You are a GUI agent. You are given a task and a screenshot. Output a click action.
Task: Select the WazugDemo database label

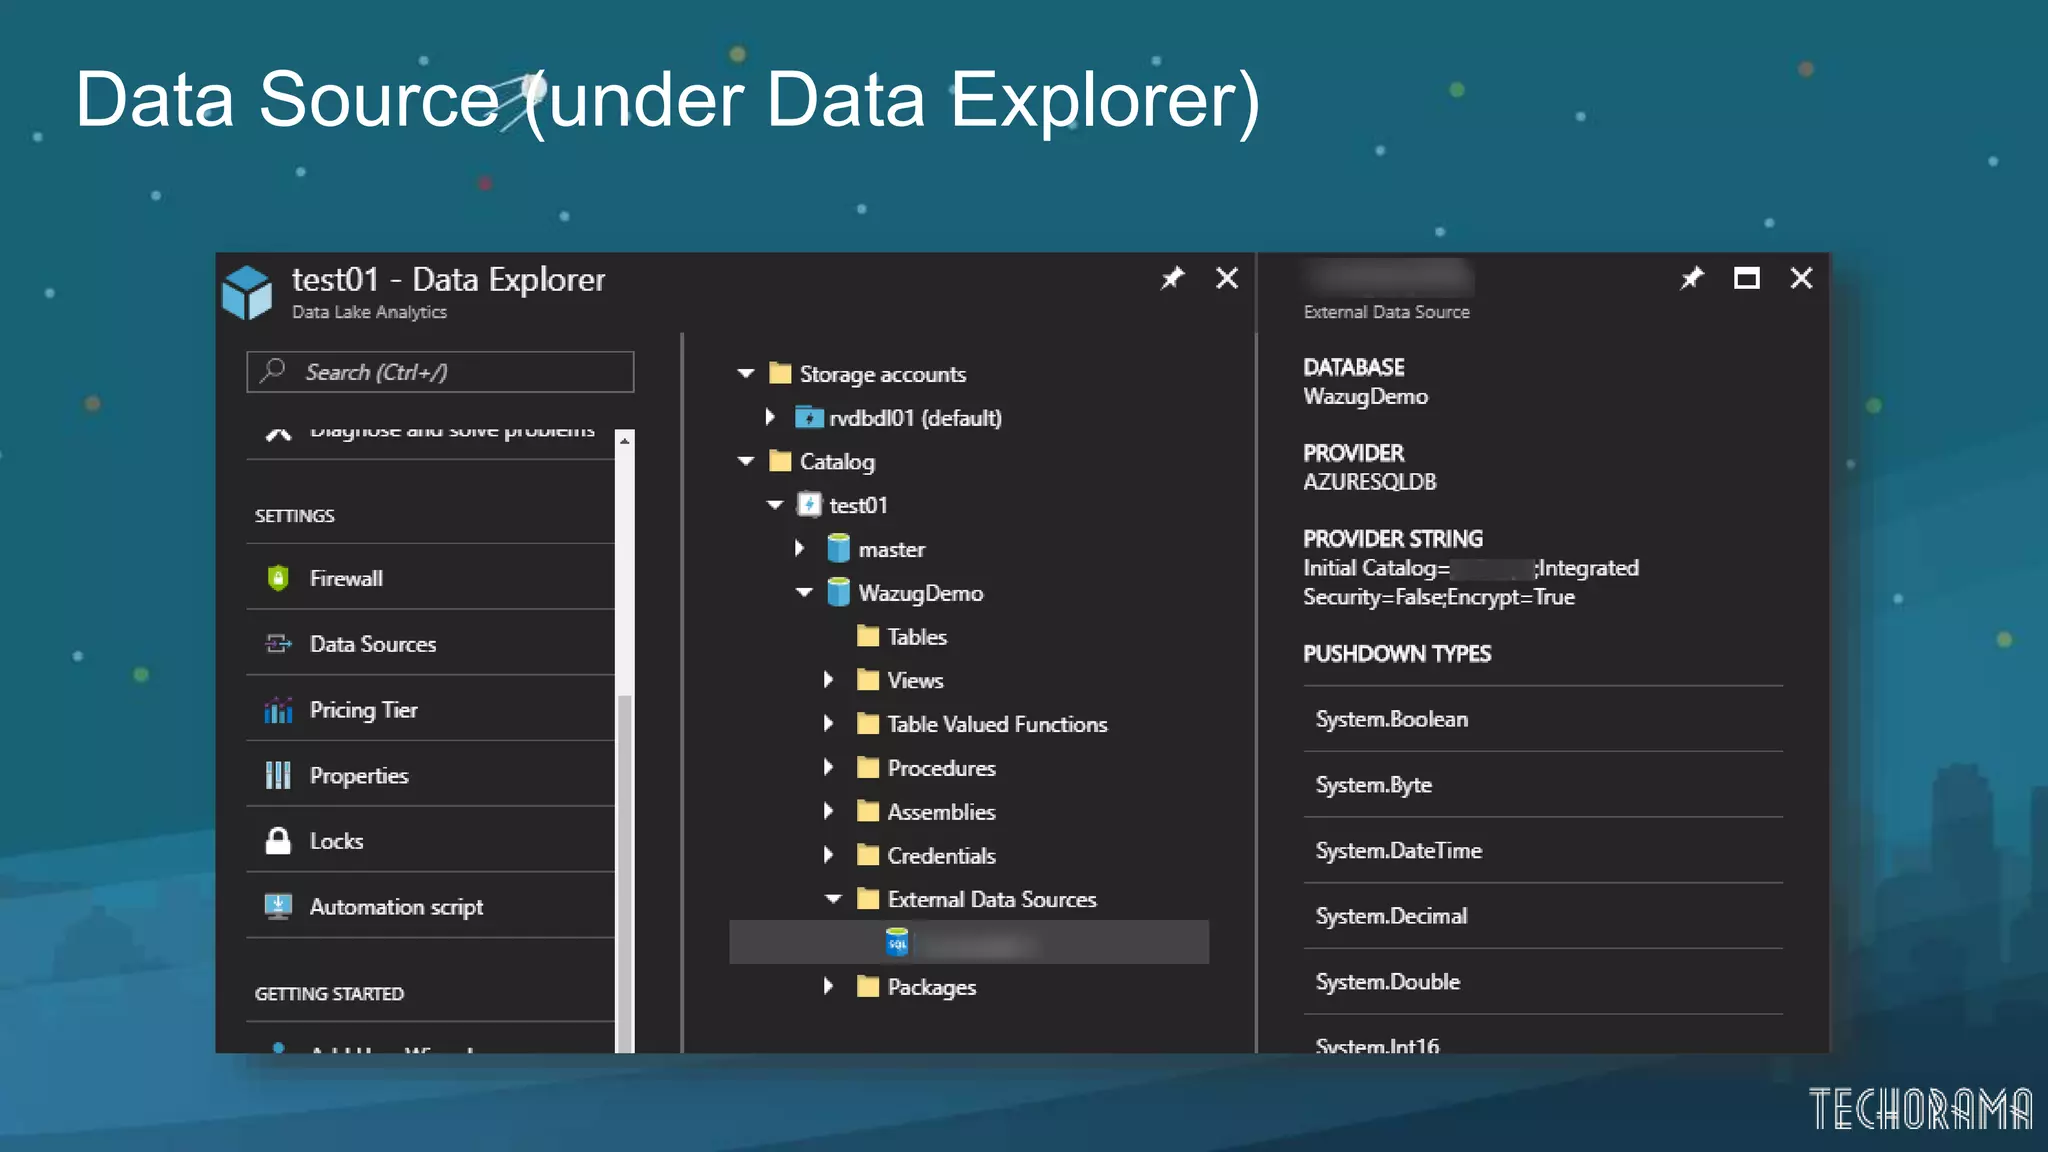(x=921, y=593)
